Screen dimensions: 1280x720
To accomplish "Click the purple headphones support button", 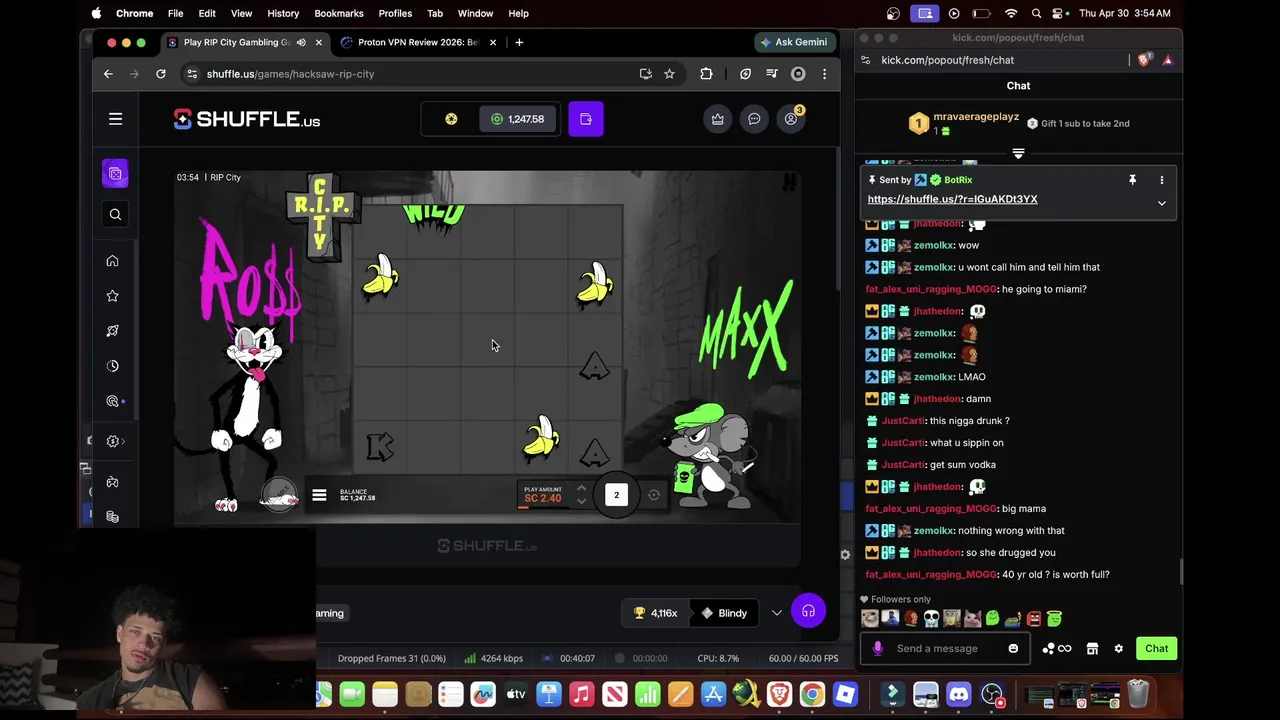I will [x=808, y=611].
